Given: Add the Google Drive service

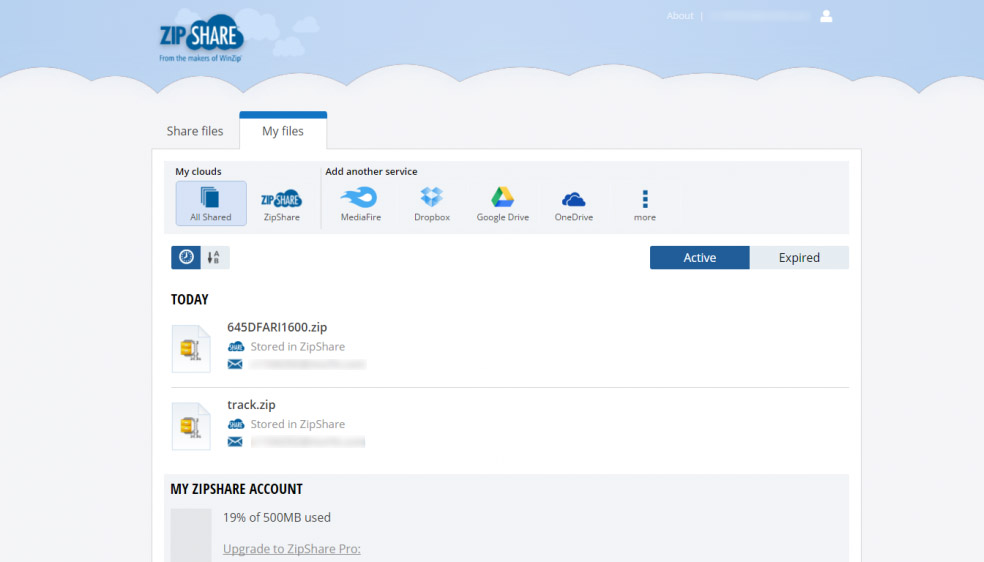Looking at the screenshot, I should pos(503,204).
